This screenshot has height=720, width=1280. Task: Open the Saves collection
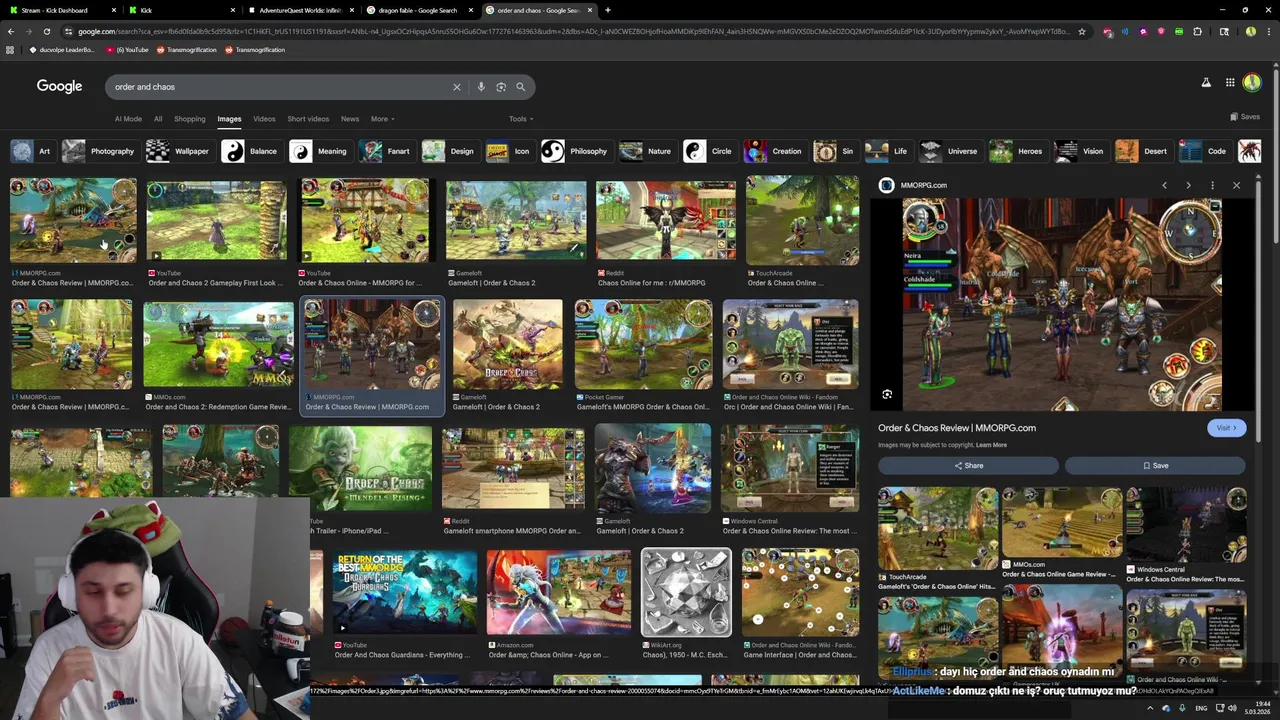(x=1245, y=117)
